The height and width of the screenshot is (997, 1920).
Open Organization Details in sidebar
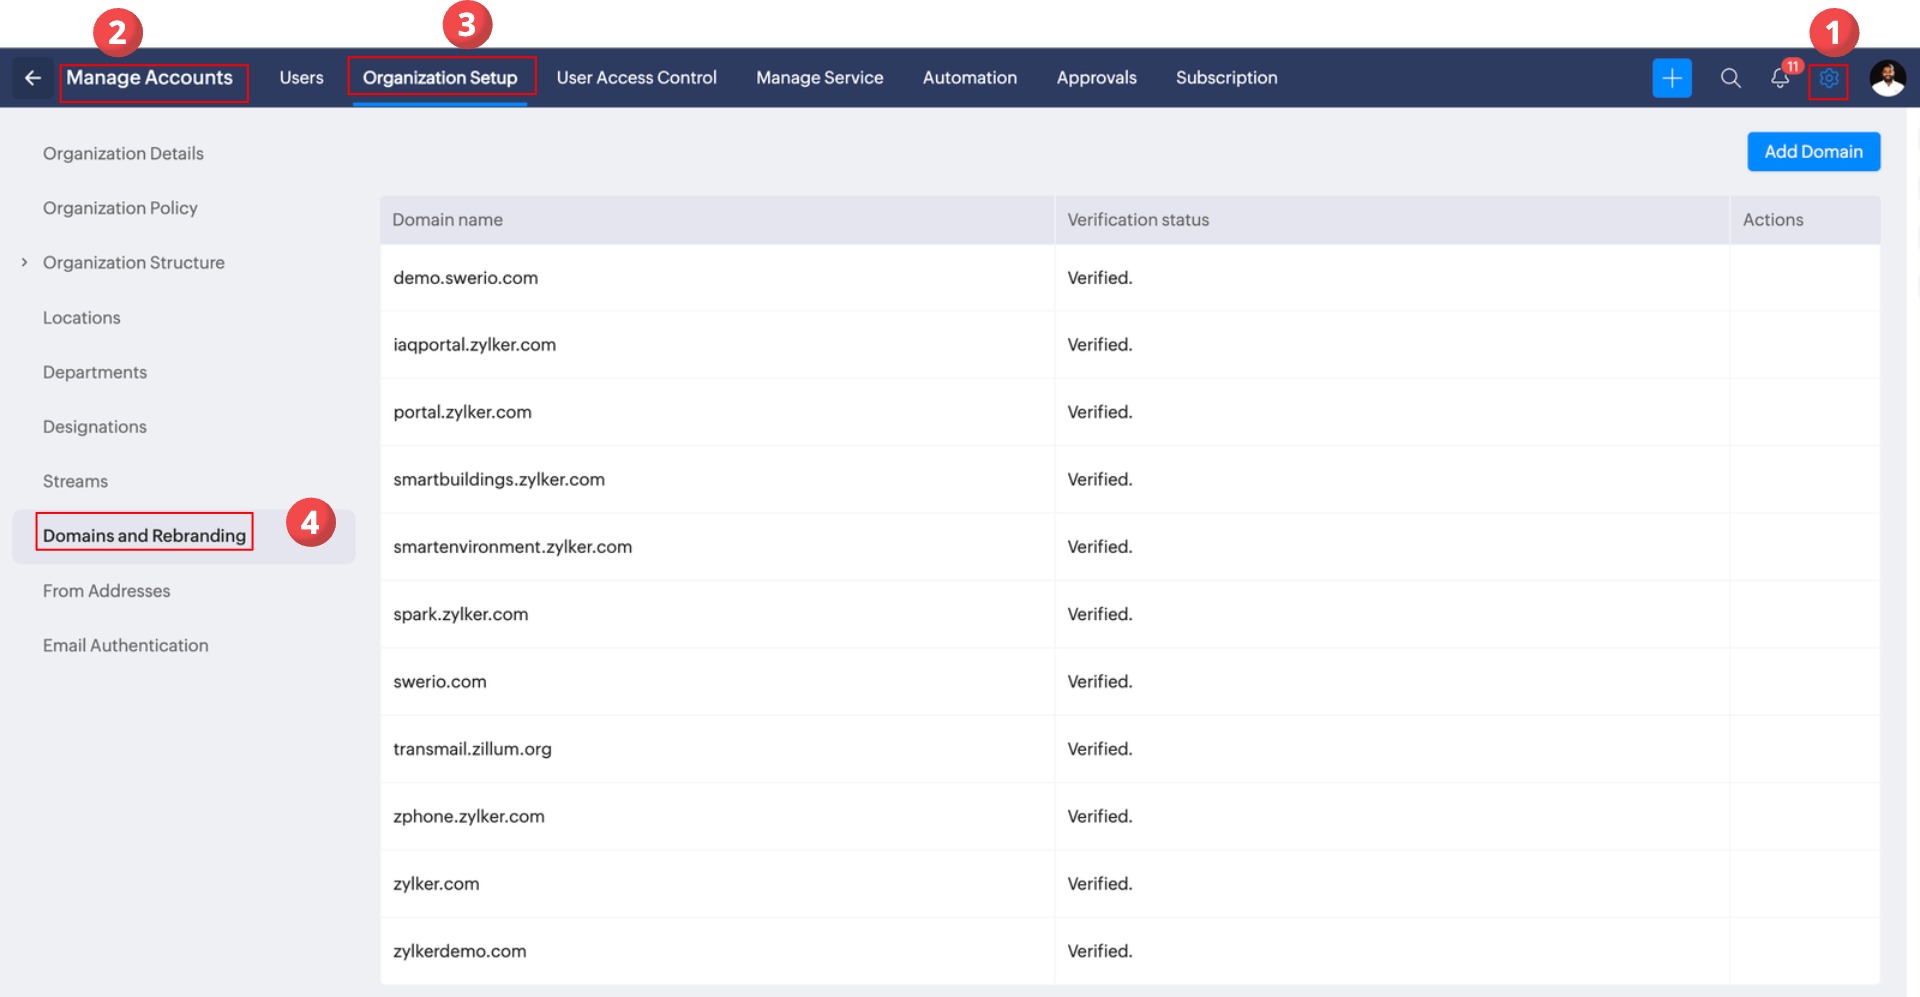click(x=123, y=153)
